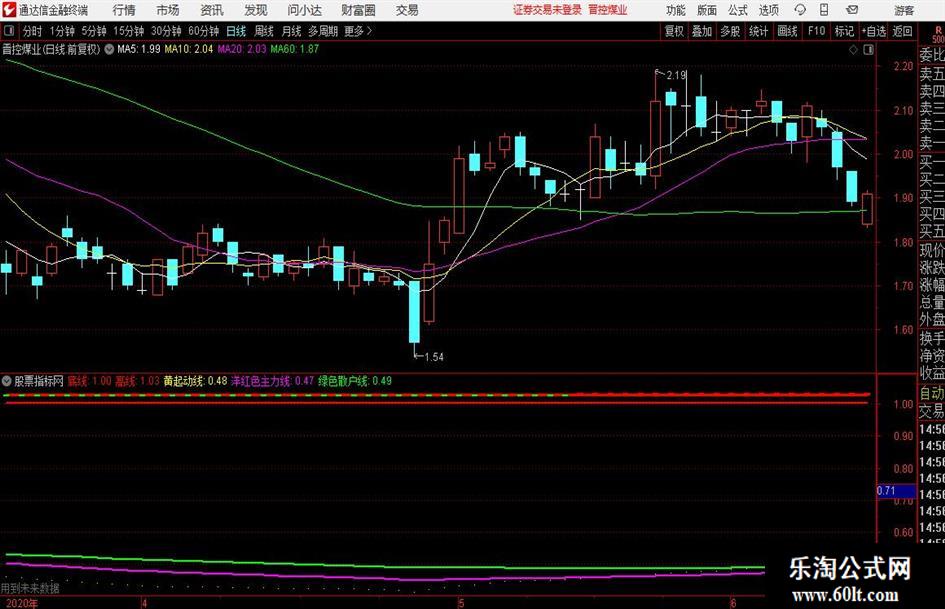Open the mobile phone icon
This screenshot has height=609, width=945.
824,10
